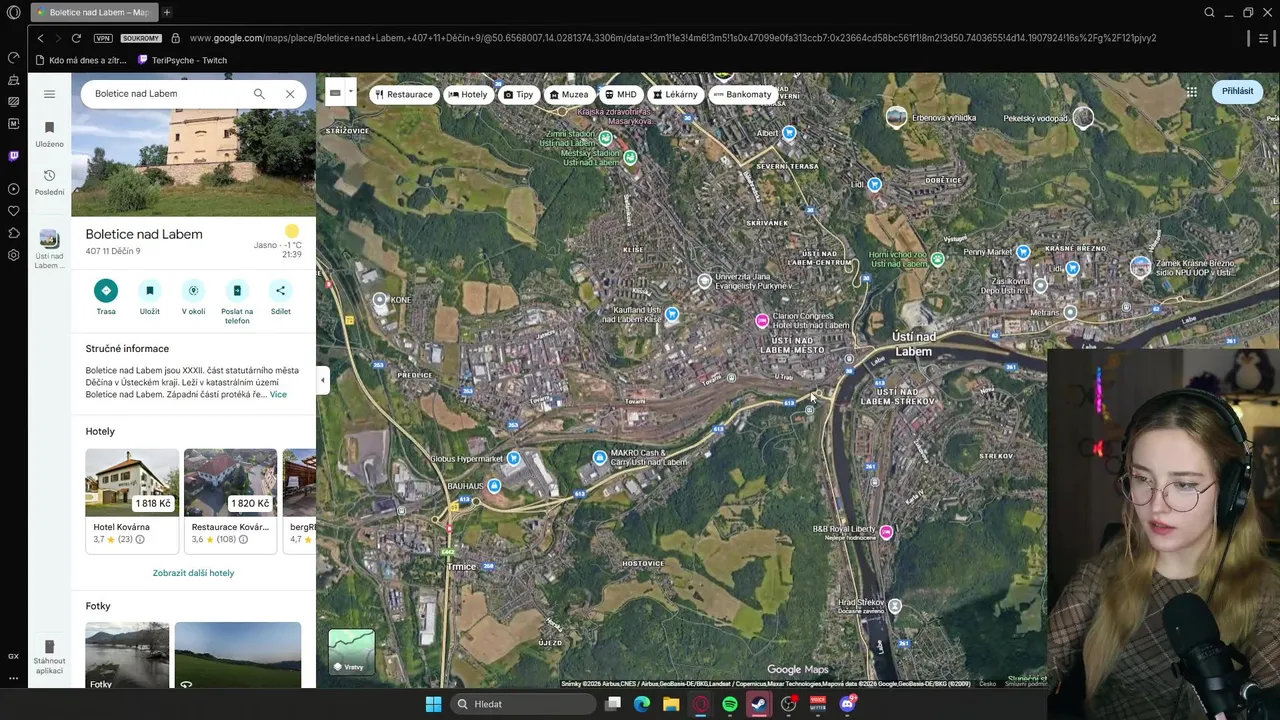Open the Ústí nad Labem recent place
Viewport: 1280px width, 720px height.
[x=49, y=249]
